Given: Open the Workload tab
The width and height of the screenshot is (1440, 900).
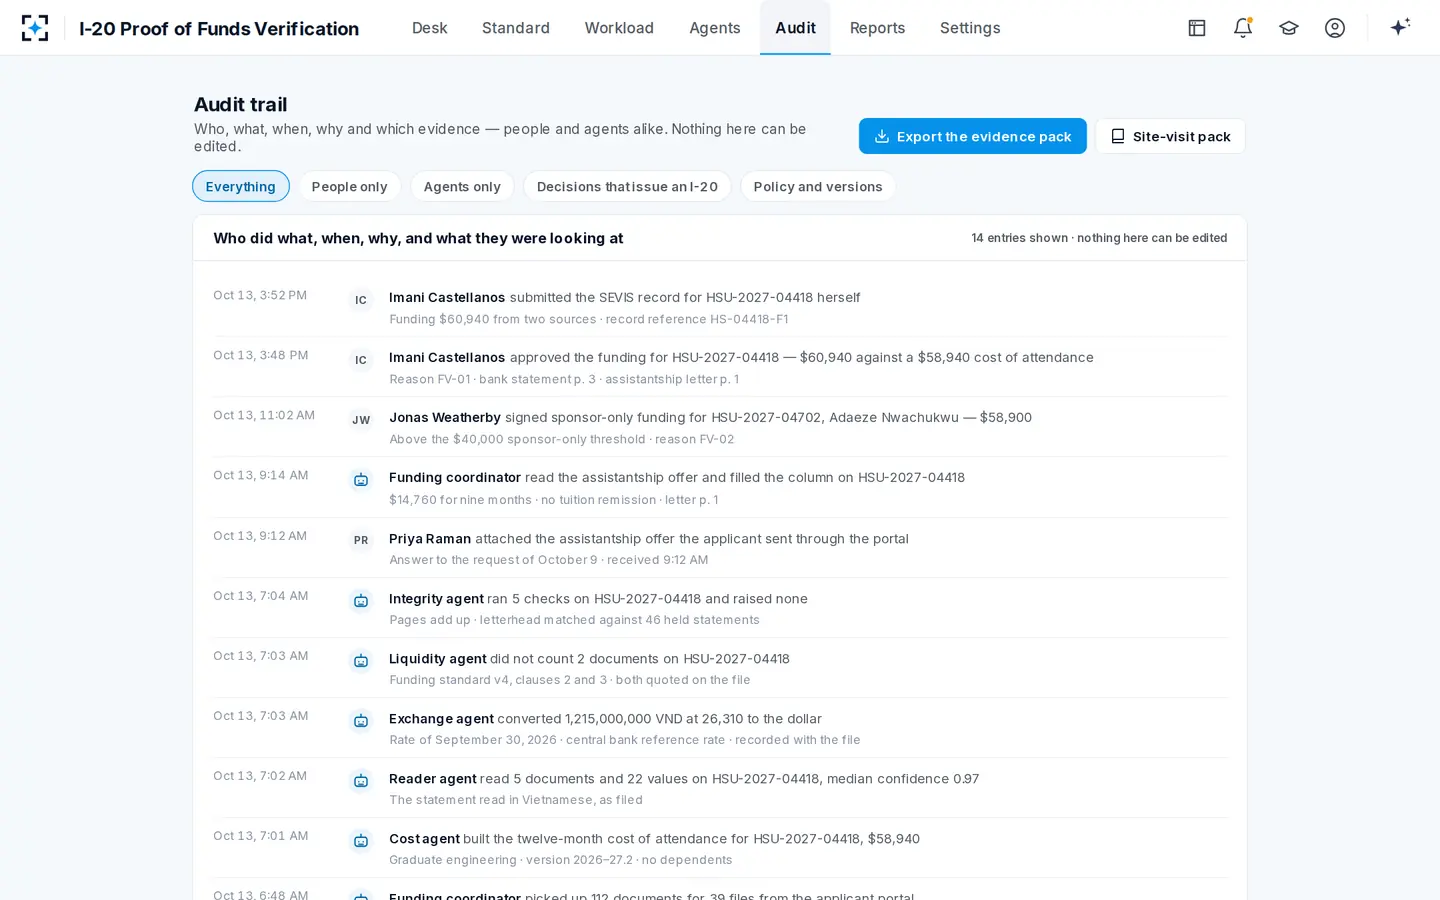Looking at the screenshot, I should [x=619, y=28].
